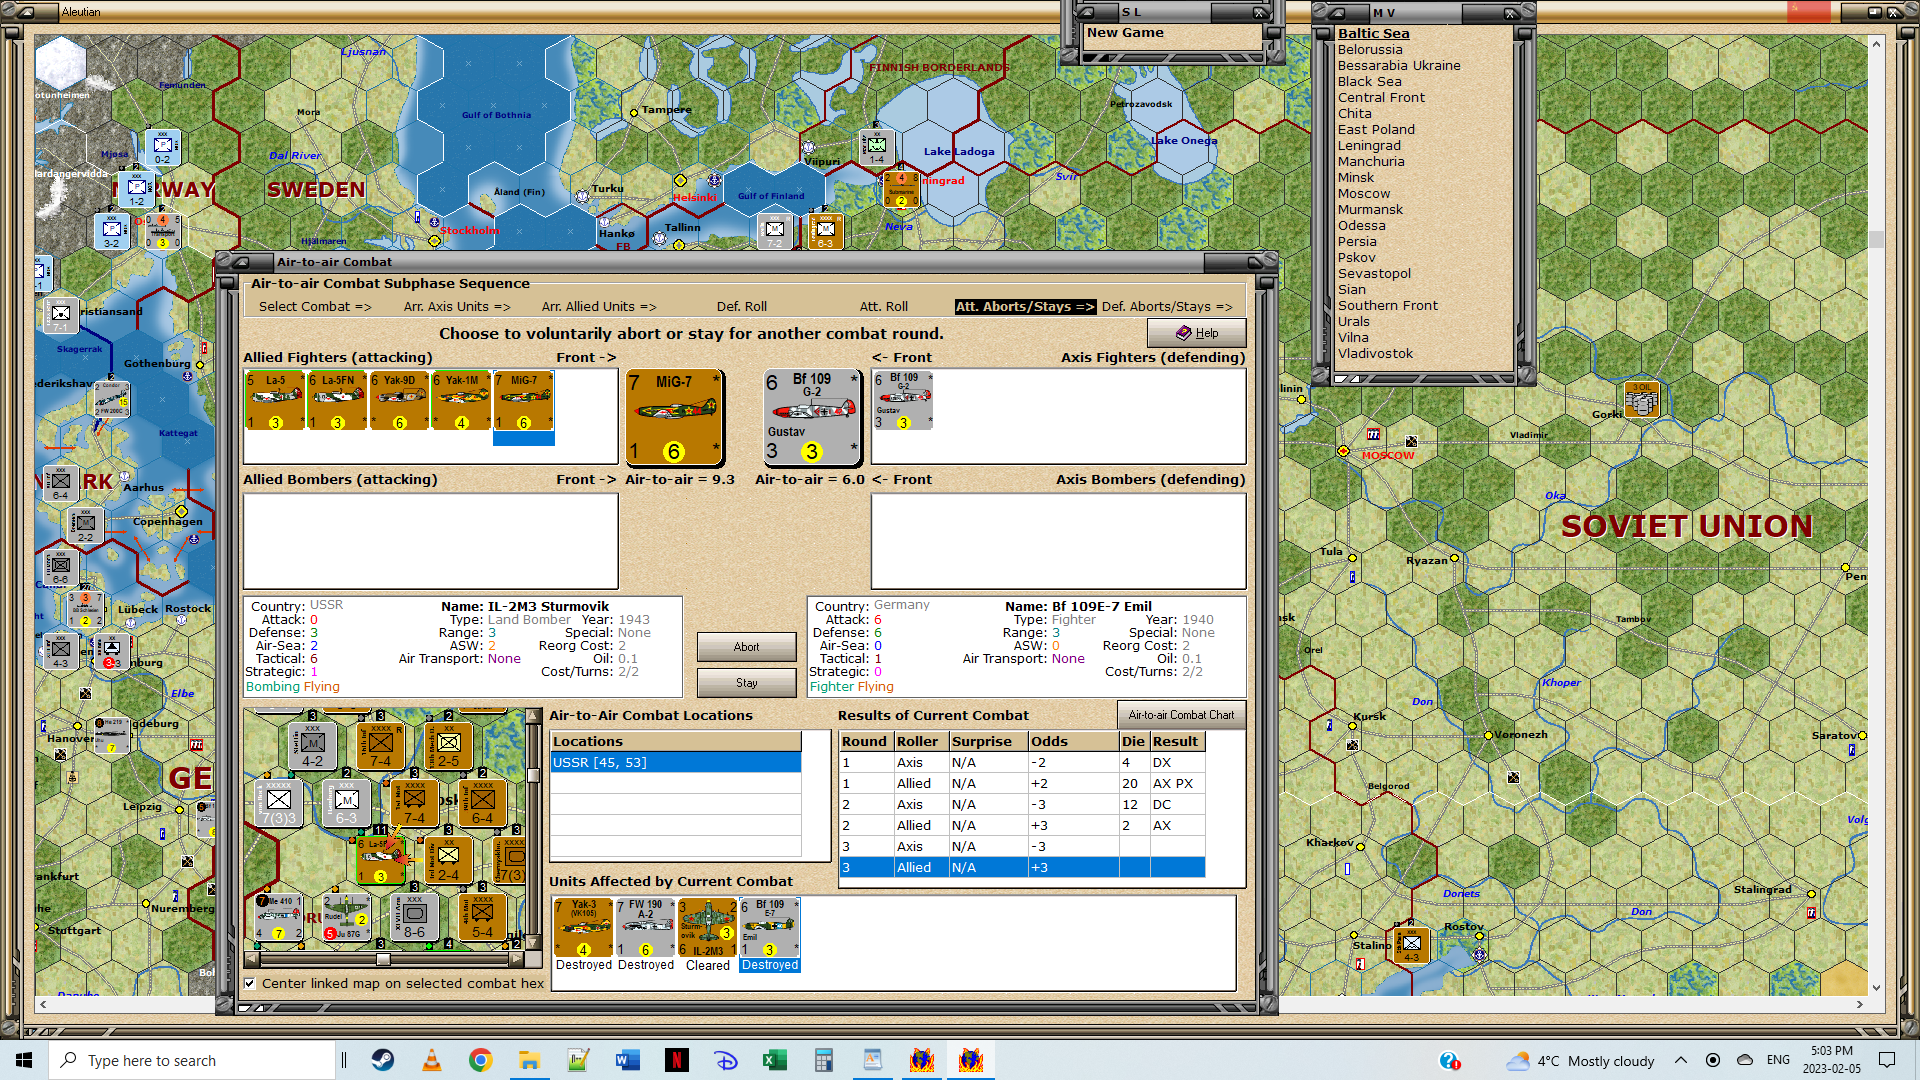
Task: Click the linked minimap vertical scrollbar thumb
Action: pos(533,777)
